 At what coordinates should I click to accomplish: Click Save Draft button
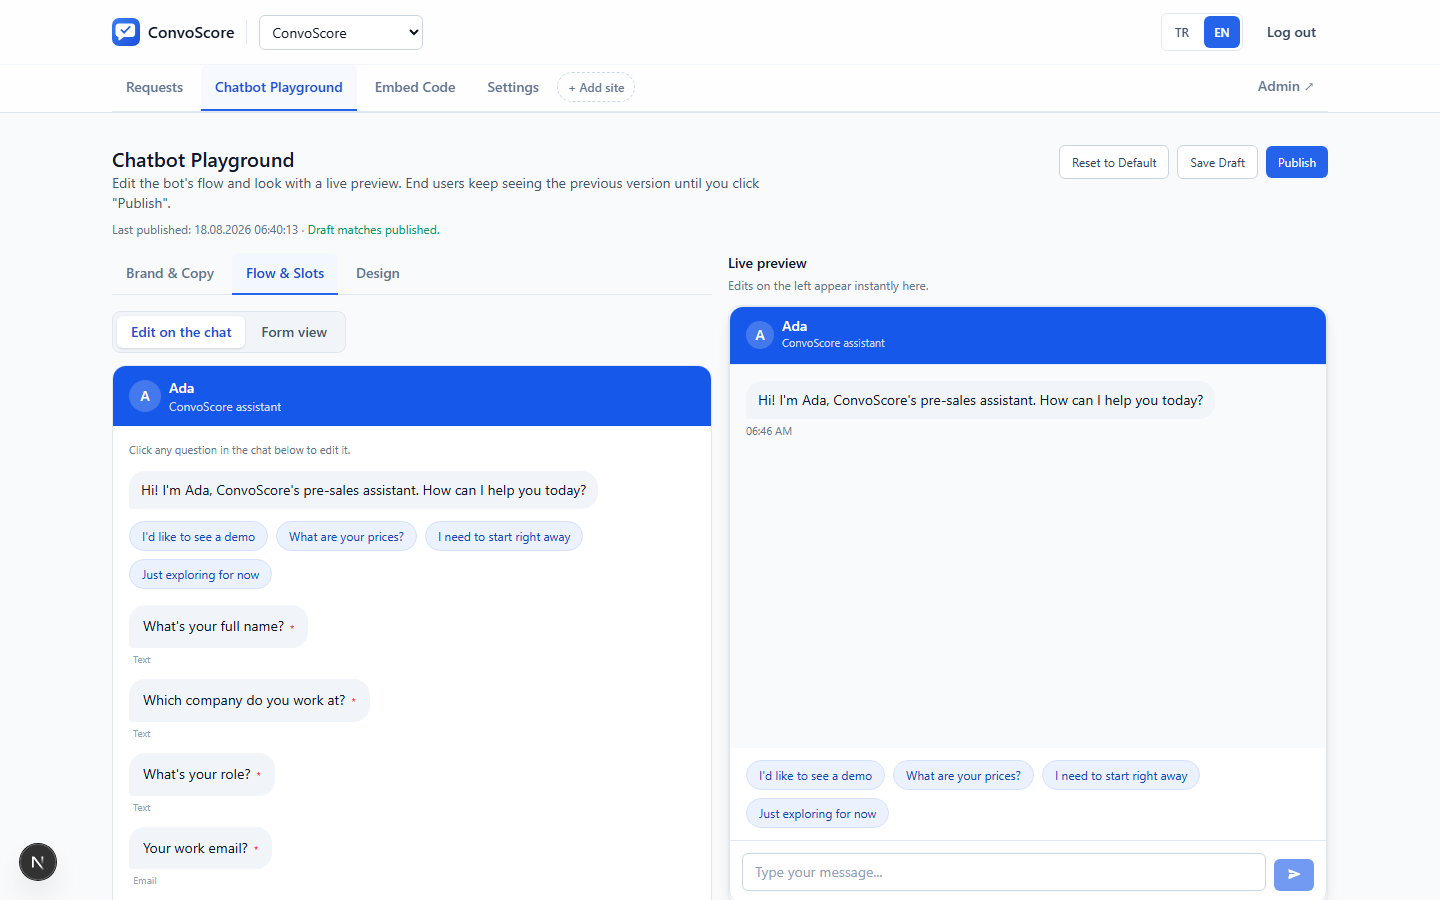tap(1217, 162)
